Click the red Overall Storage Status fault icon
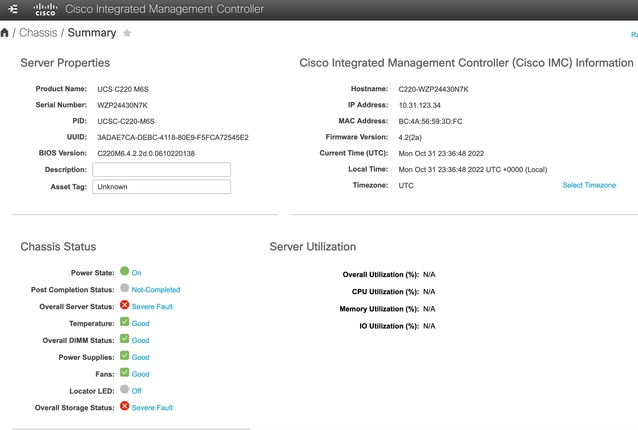 click(x=125, y=406)
